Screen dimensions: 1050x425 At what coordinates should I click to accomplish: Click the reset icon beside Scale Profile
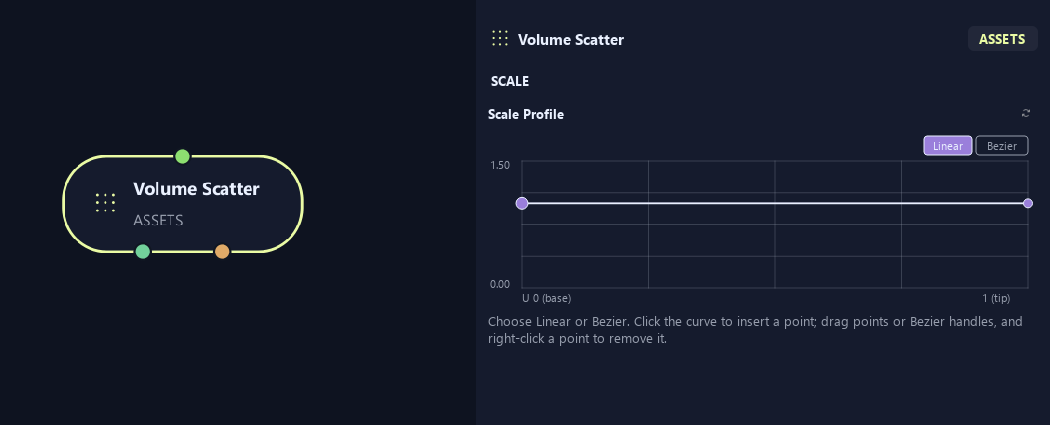[1025, 113]
